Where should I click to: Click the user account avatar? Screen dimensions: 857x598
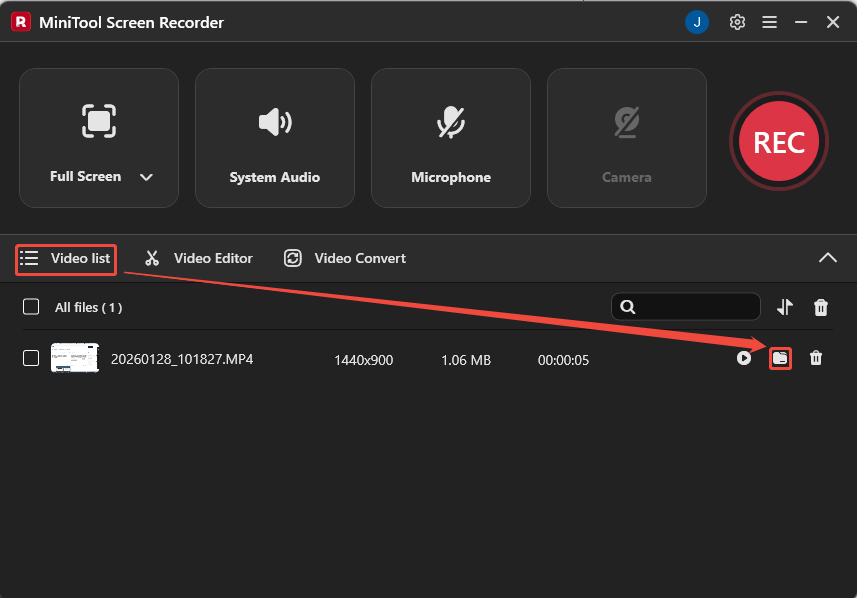coord(697,21)
